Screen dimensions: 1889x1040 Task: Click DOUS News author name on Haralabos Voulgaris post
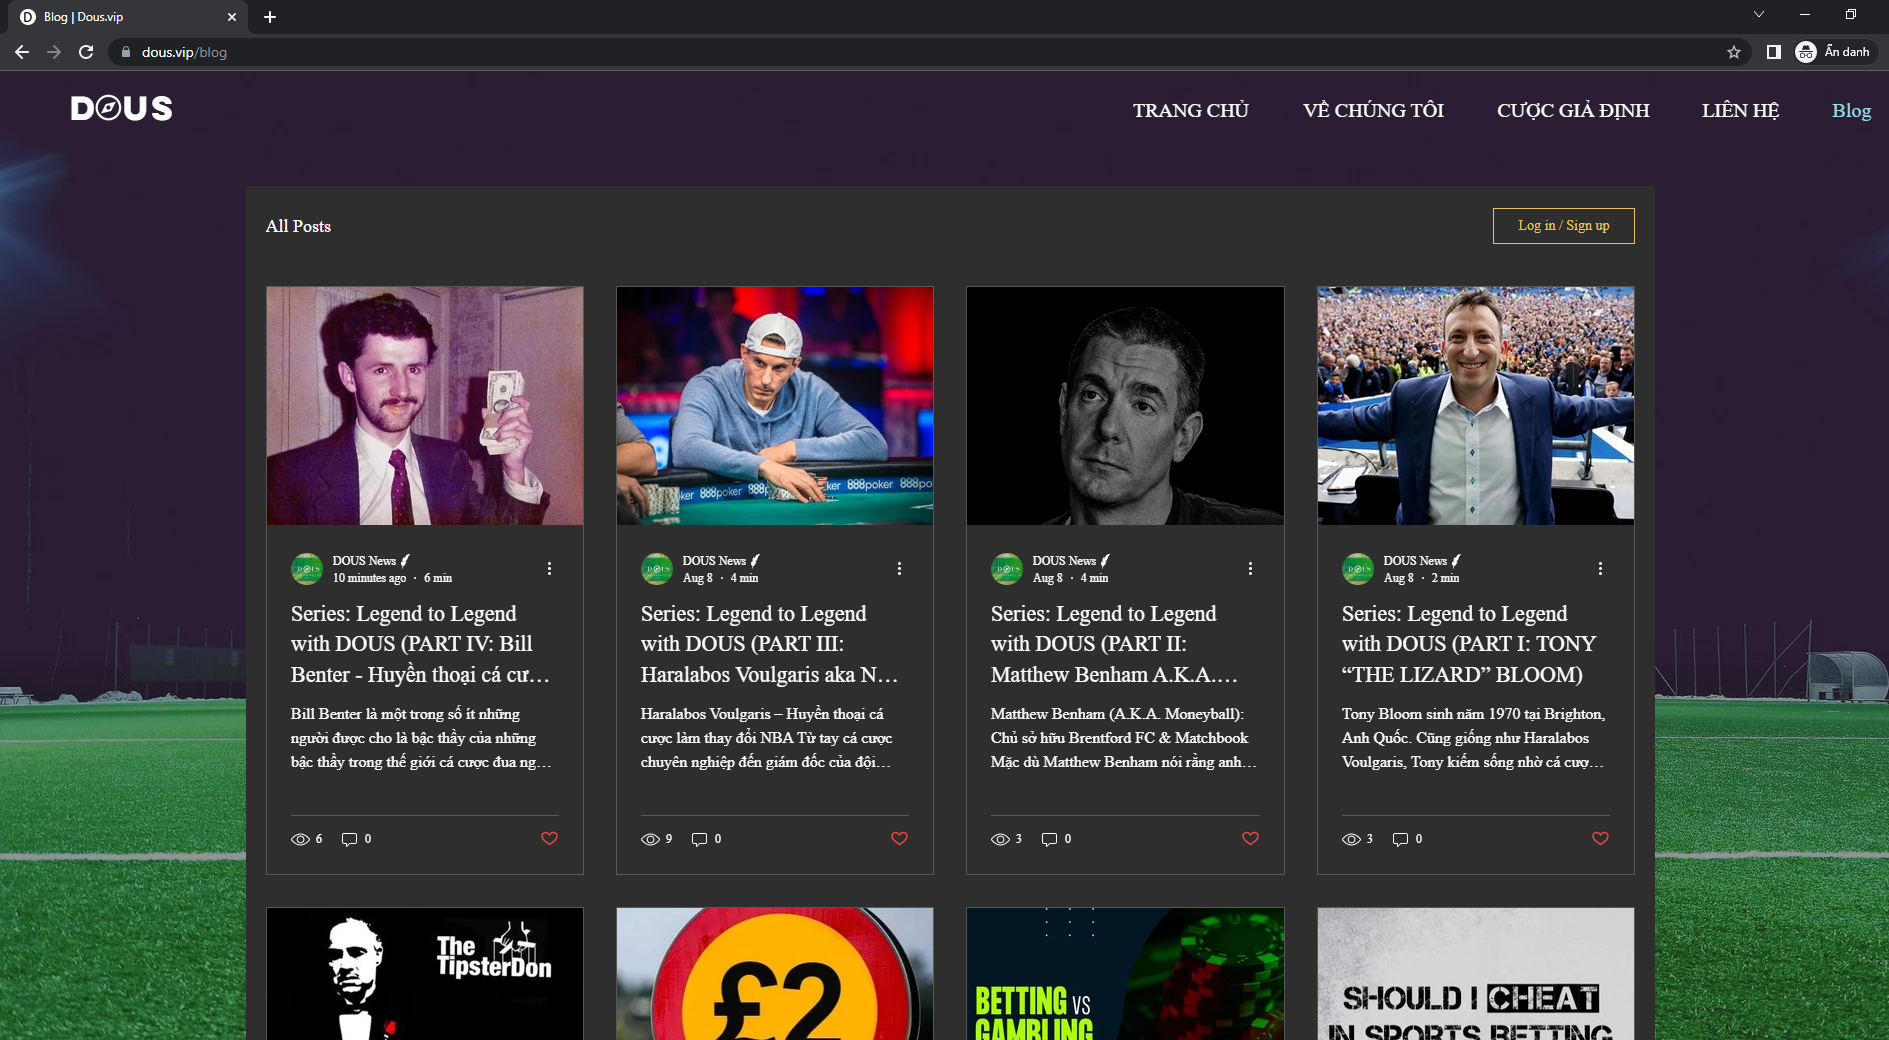[714, 561]
